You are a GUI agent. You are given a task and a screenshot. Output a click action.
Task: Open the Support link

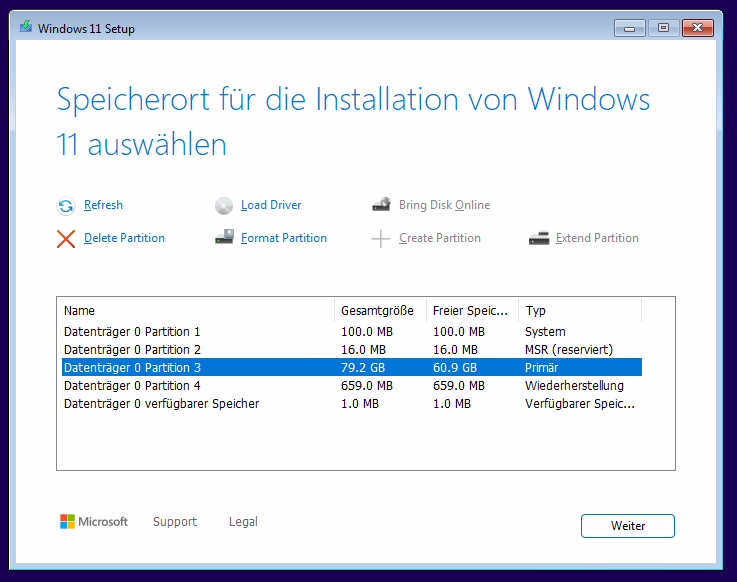[175, 522]
